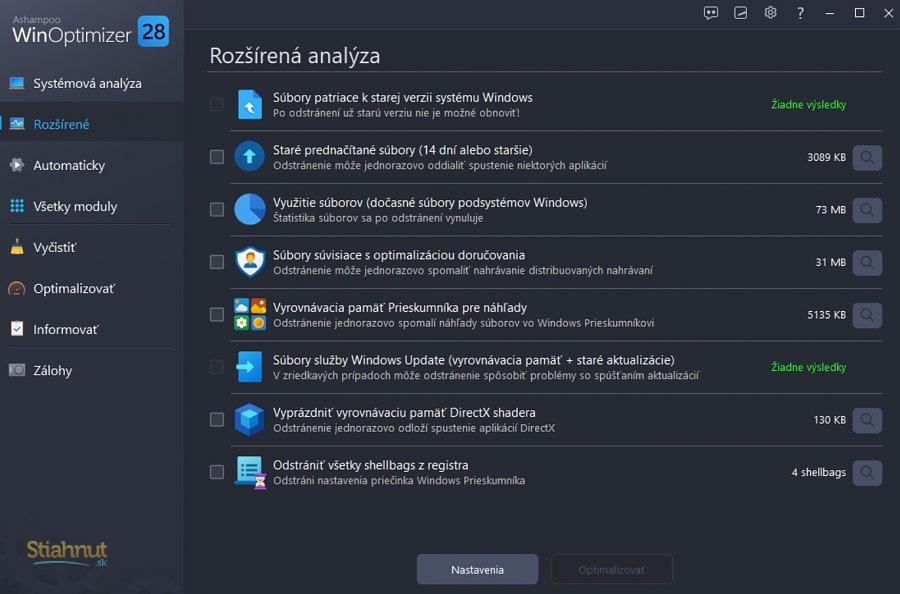The width and height of the screenshot is (900, 594).
Task: Click the Windows Update files icon
Action: 249,367
